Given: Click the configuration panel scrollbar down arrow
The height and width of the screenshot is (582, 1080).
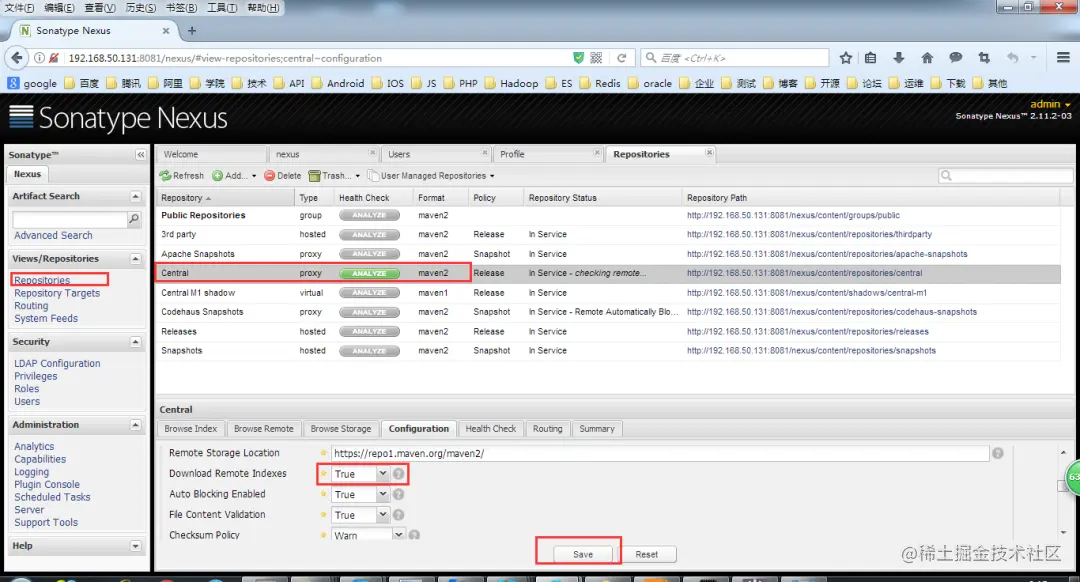Looking at the screenshot, I should tap(1063, 532).
